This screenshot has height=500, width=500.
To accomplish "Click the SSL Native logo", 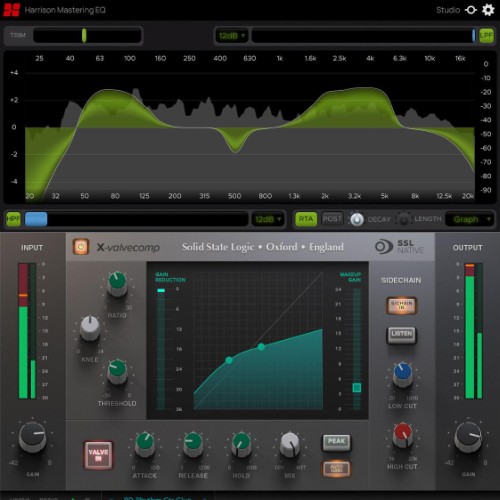I will tap(399, 247).
